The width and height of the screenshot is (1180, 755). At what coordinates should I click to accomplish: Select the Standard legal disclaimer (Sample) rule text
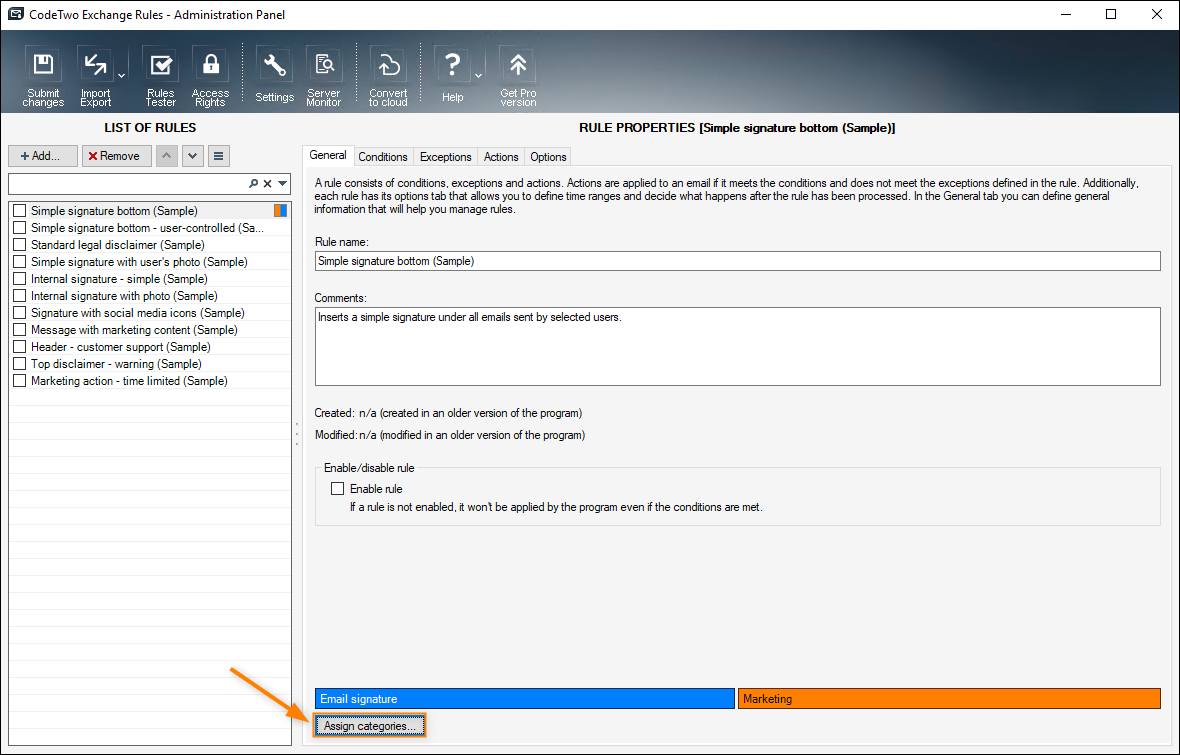coord(117,245)
